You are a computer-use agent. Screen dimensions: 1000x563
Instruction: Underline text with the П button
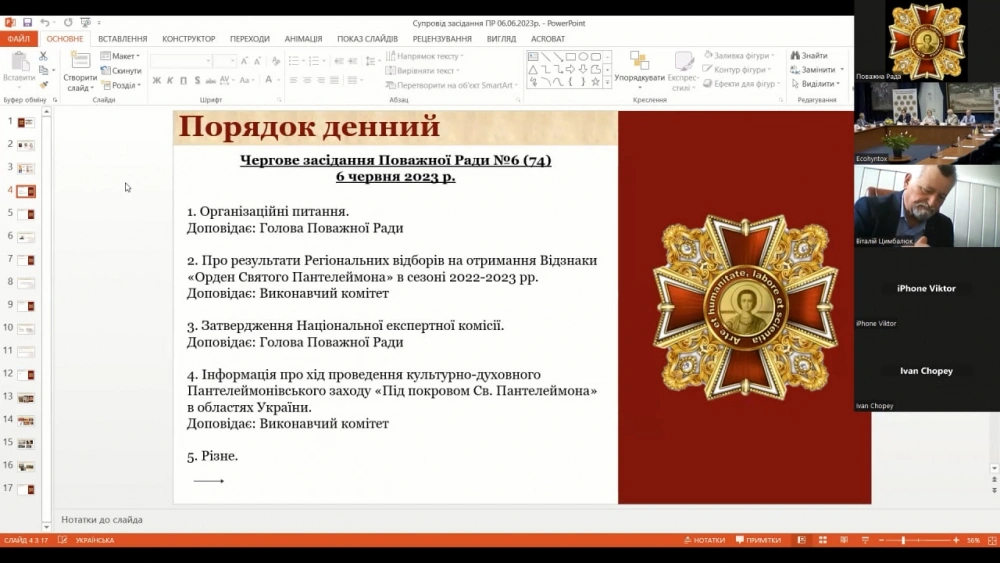184,80
